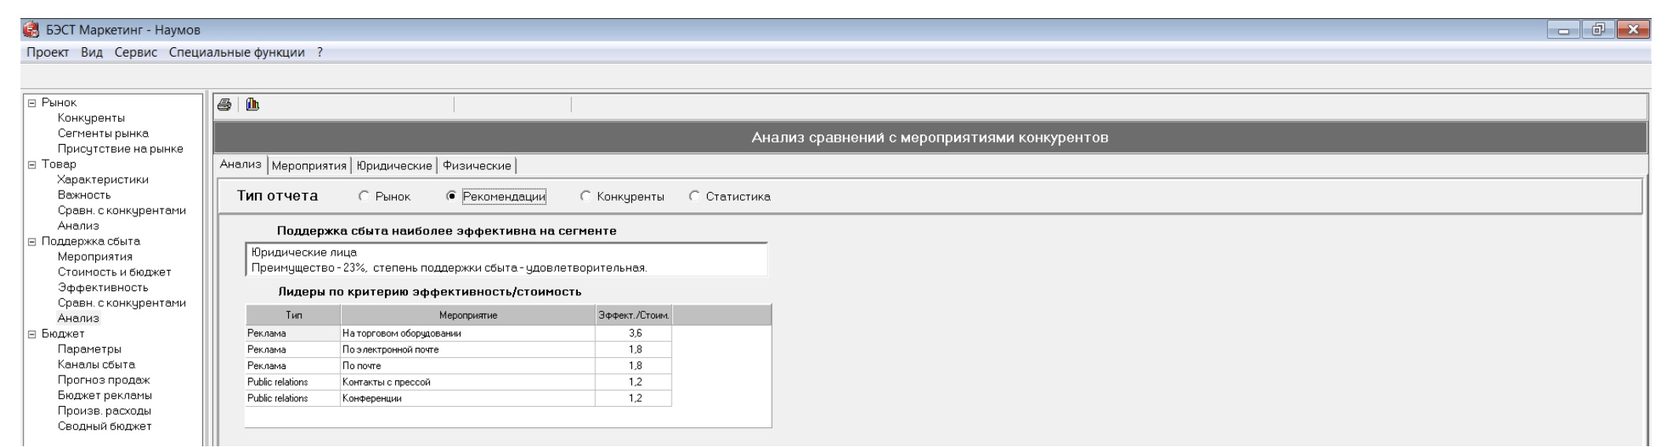Open the Сервис menu
Screen dimensions: 1680x447
136,53
